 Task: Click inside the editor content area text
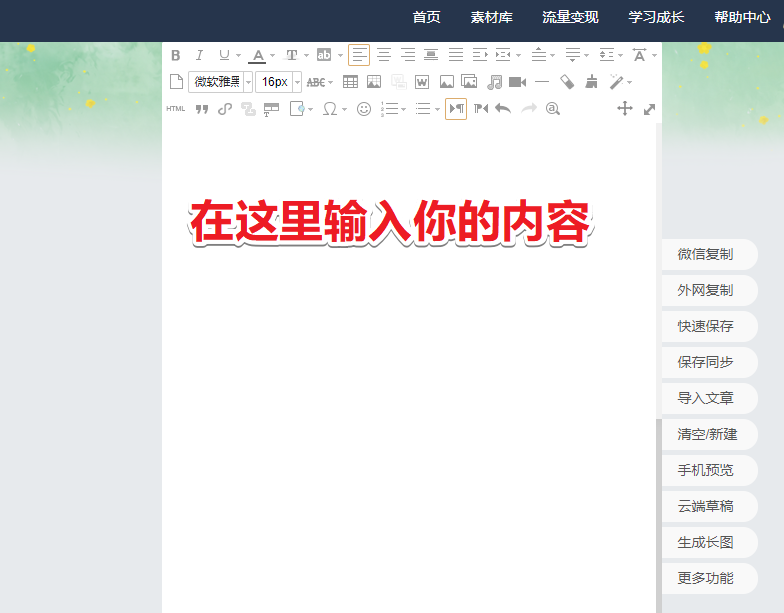(x=390, y=222)
